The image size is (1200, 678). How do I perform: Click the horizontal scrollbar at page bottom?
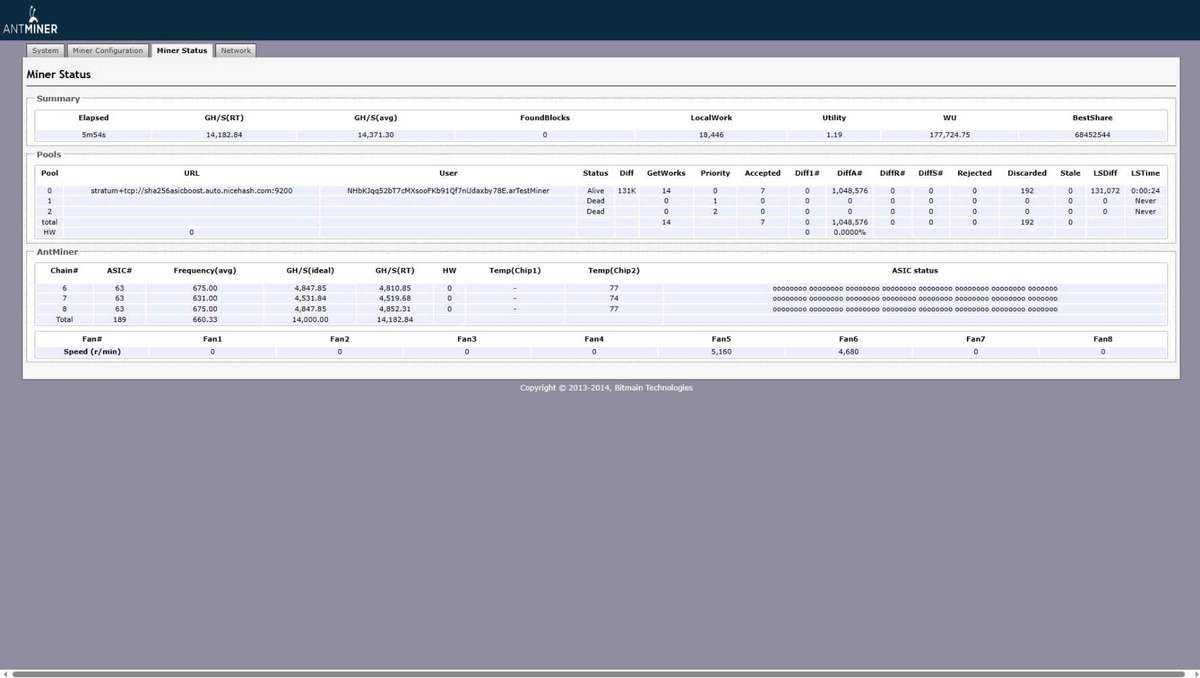click(598, 674)
